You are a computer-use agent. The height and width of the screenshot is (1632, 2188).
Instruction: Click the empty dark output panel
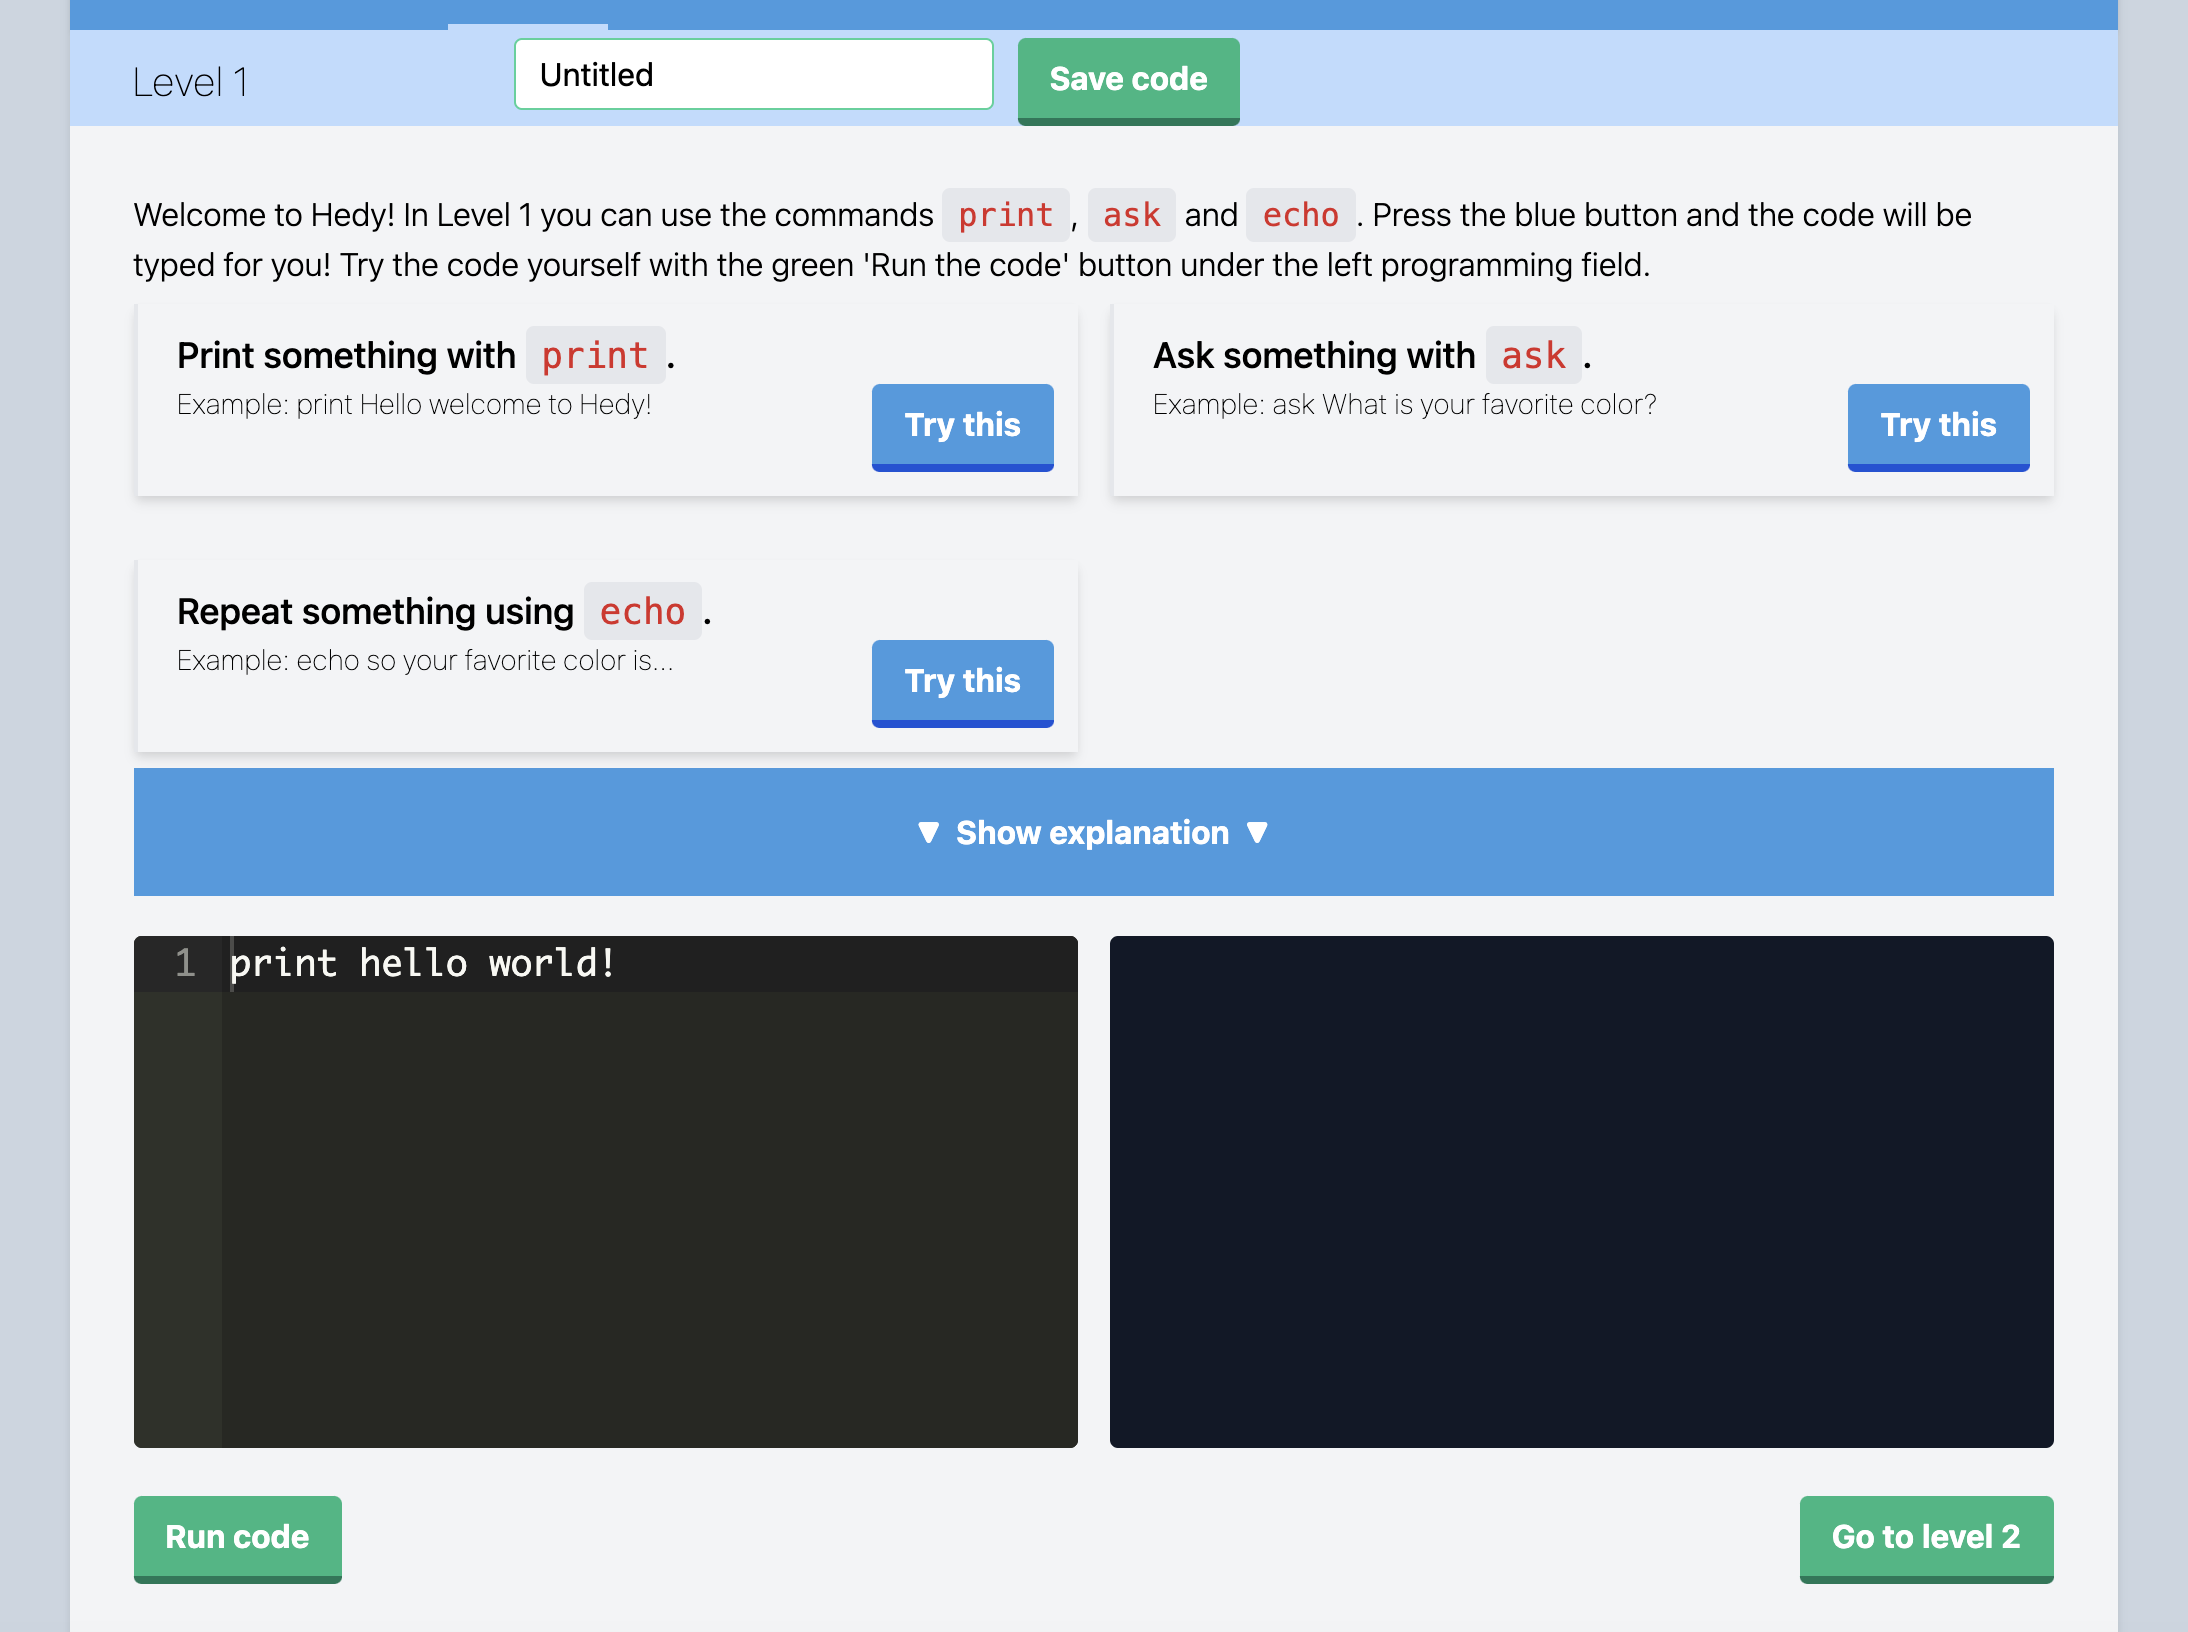coord(1580,1190)
